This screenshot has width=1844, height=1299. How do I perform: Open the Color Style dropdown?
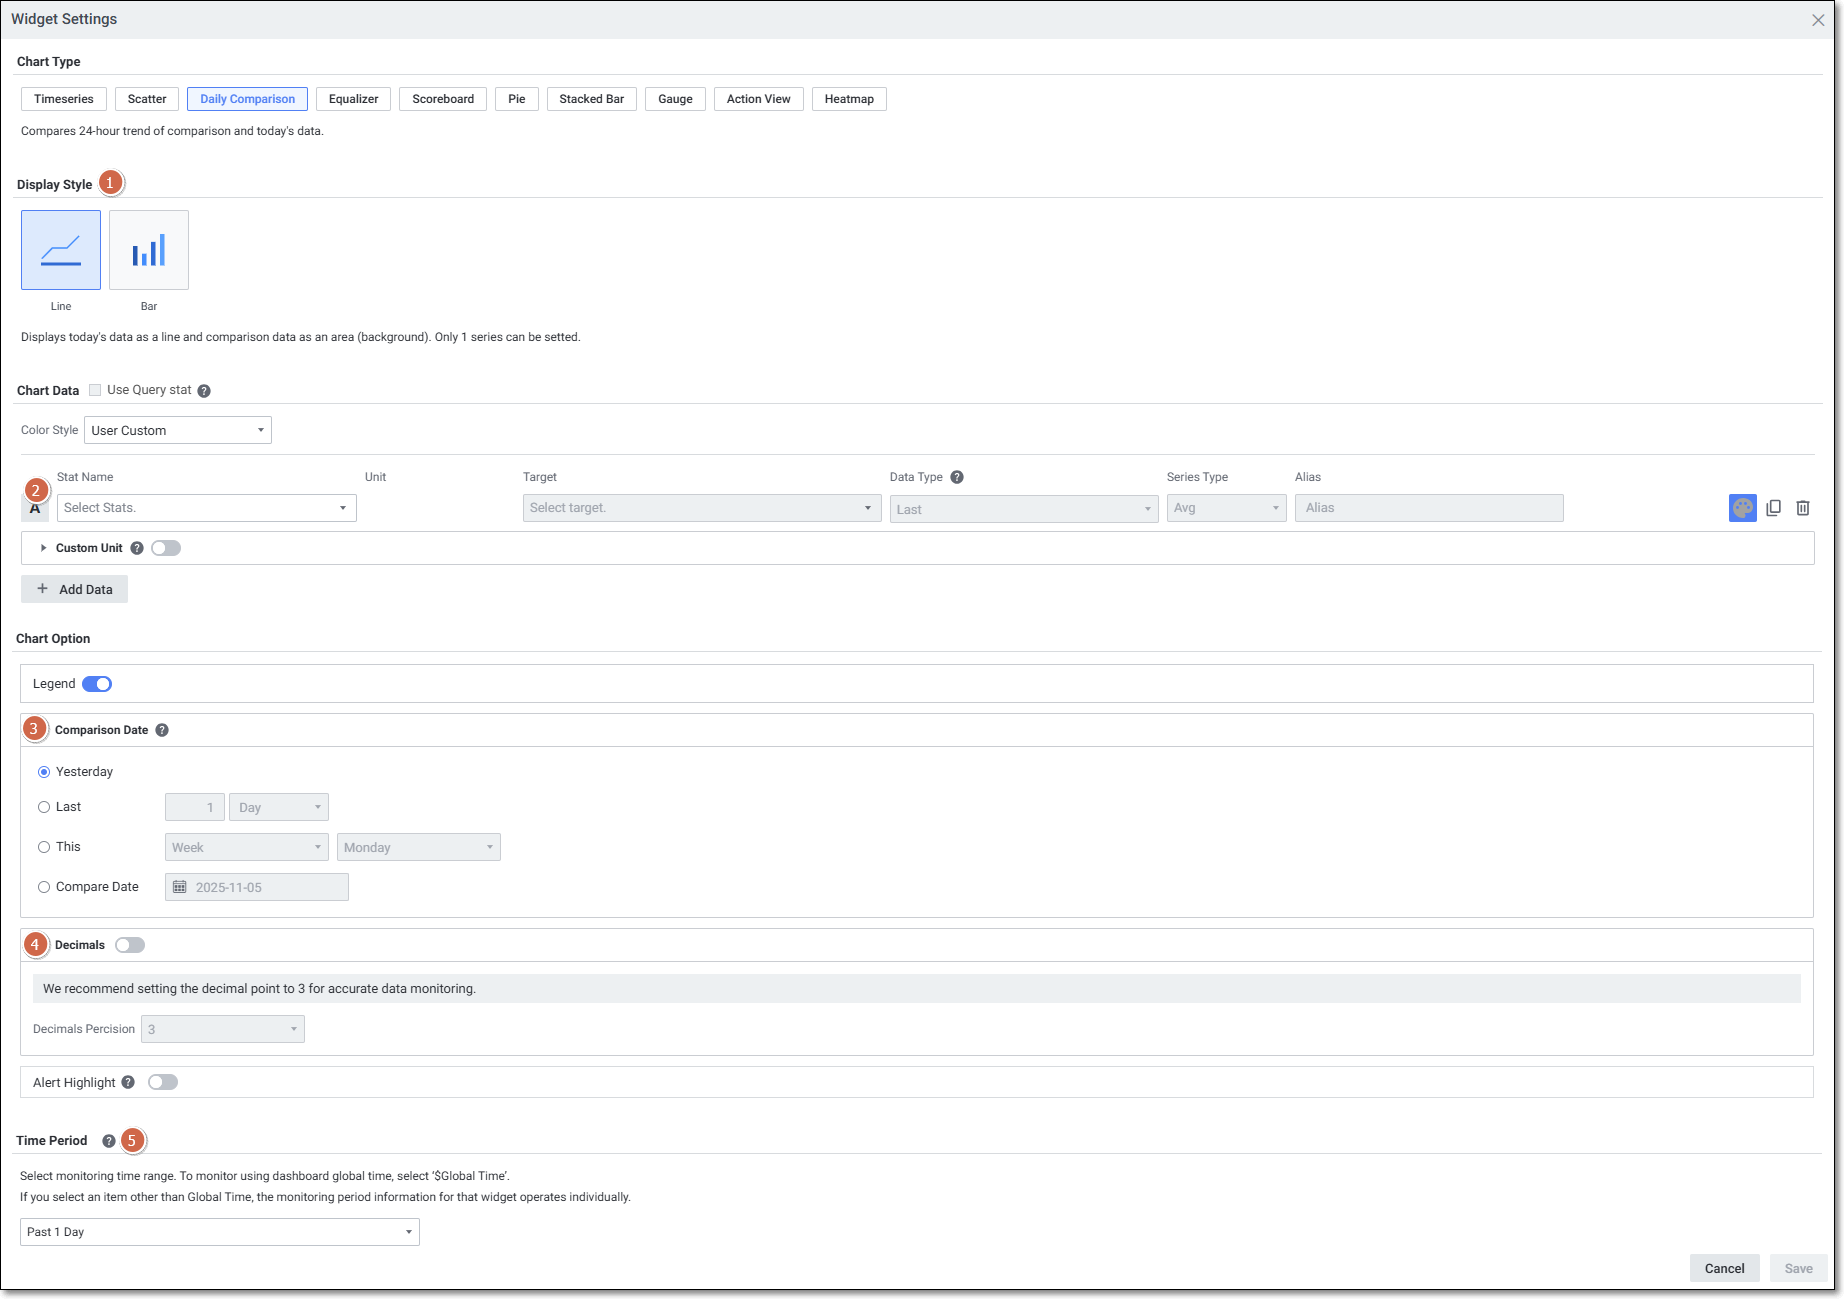[x=178, y=430]
